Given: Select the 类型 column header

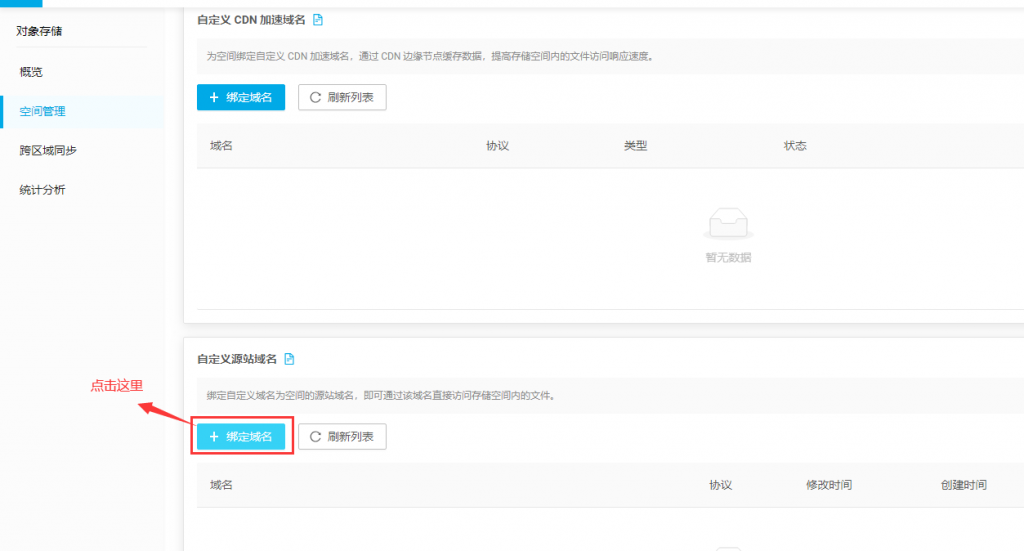Looking at the screenshot, I should [x=635, y=146].
